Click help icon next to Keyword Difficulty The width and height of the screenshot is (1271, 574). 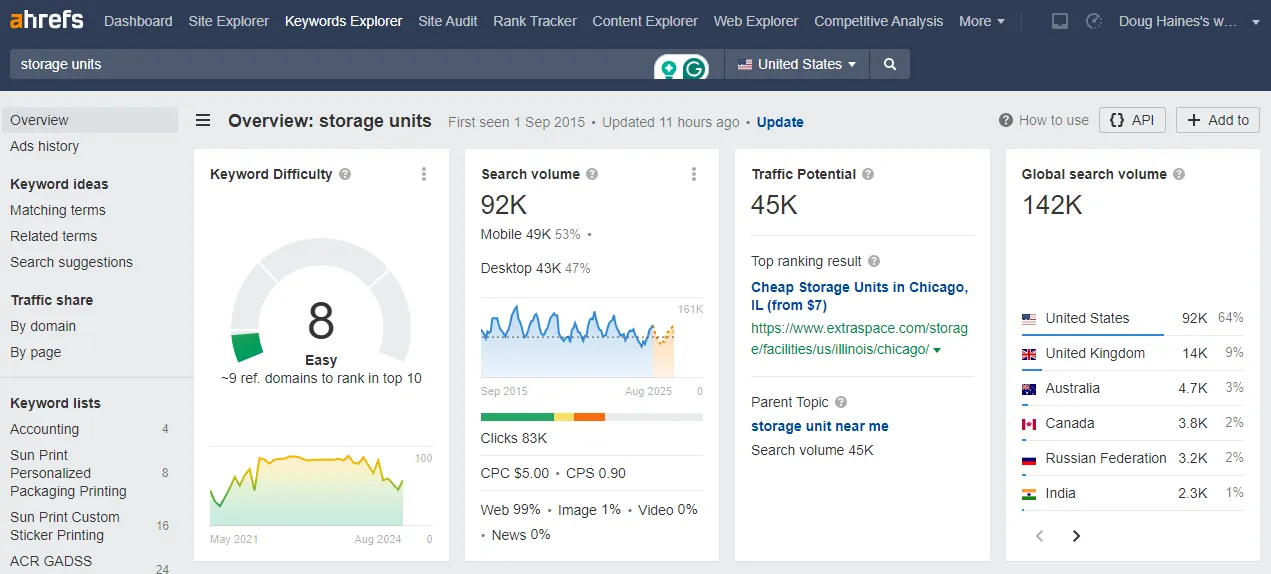coord(345,174)
